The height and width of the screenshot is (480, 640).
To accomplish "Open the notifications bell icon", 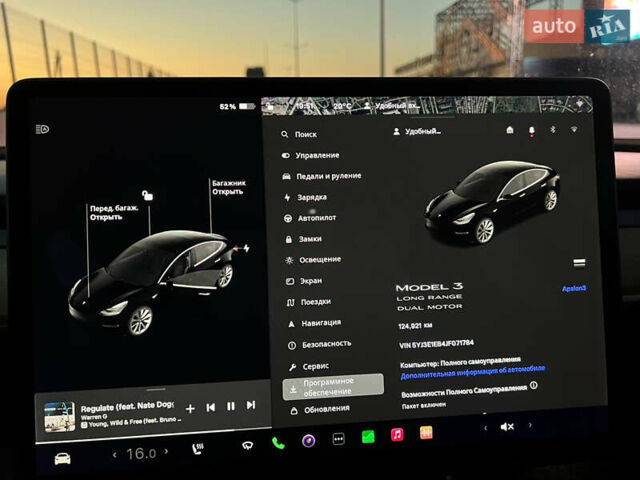I will pyautogui.click(x=531, y=131).
